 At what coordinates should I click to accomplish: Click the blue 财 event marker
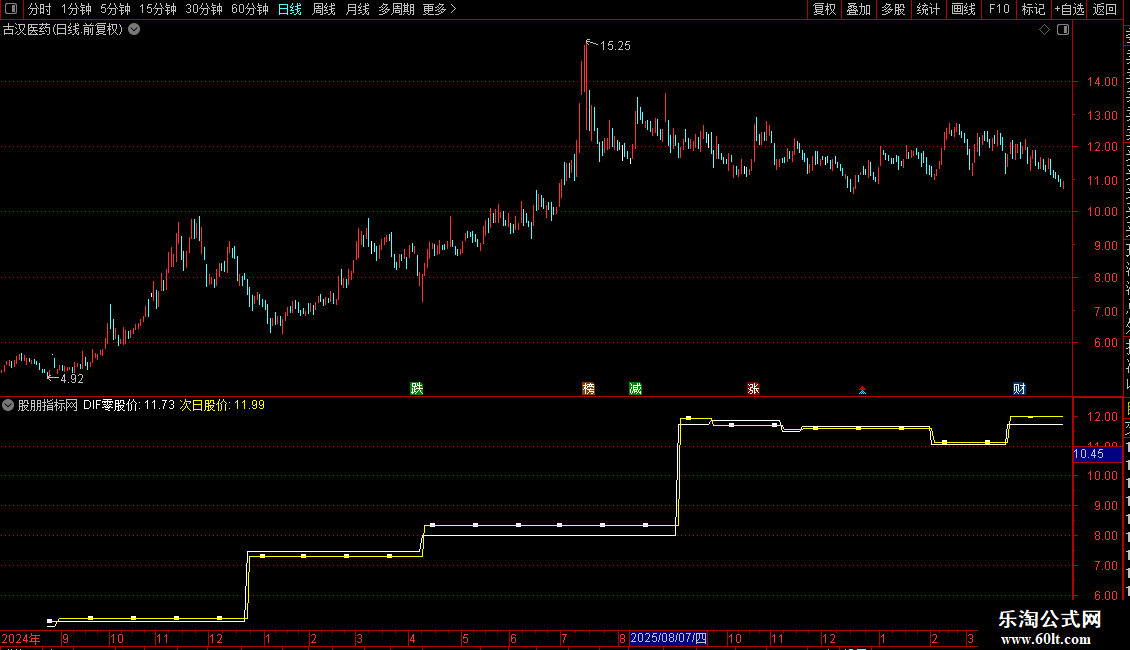pyautogui.click(x=1019, y=388)
